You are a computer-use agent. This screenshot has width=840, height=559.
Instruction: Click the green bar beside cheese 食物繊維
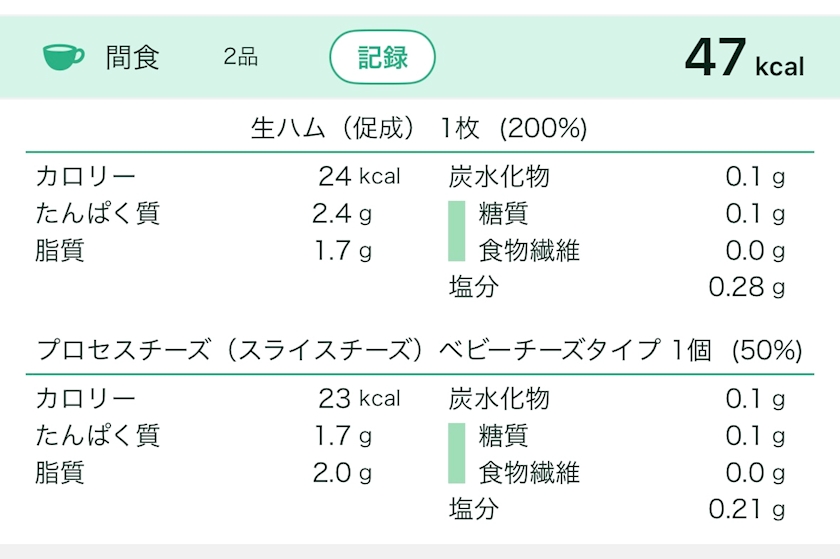456,472
